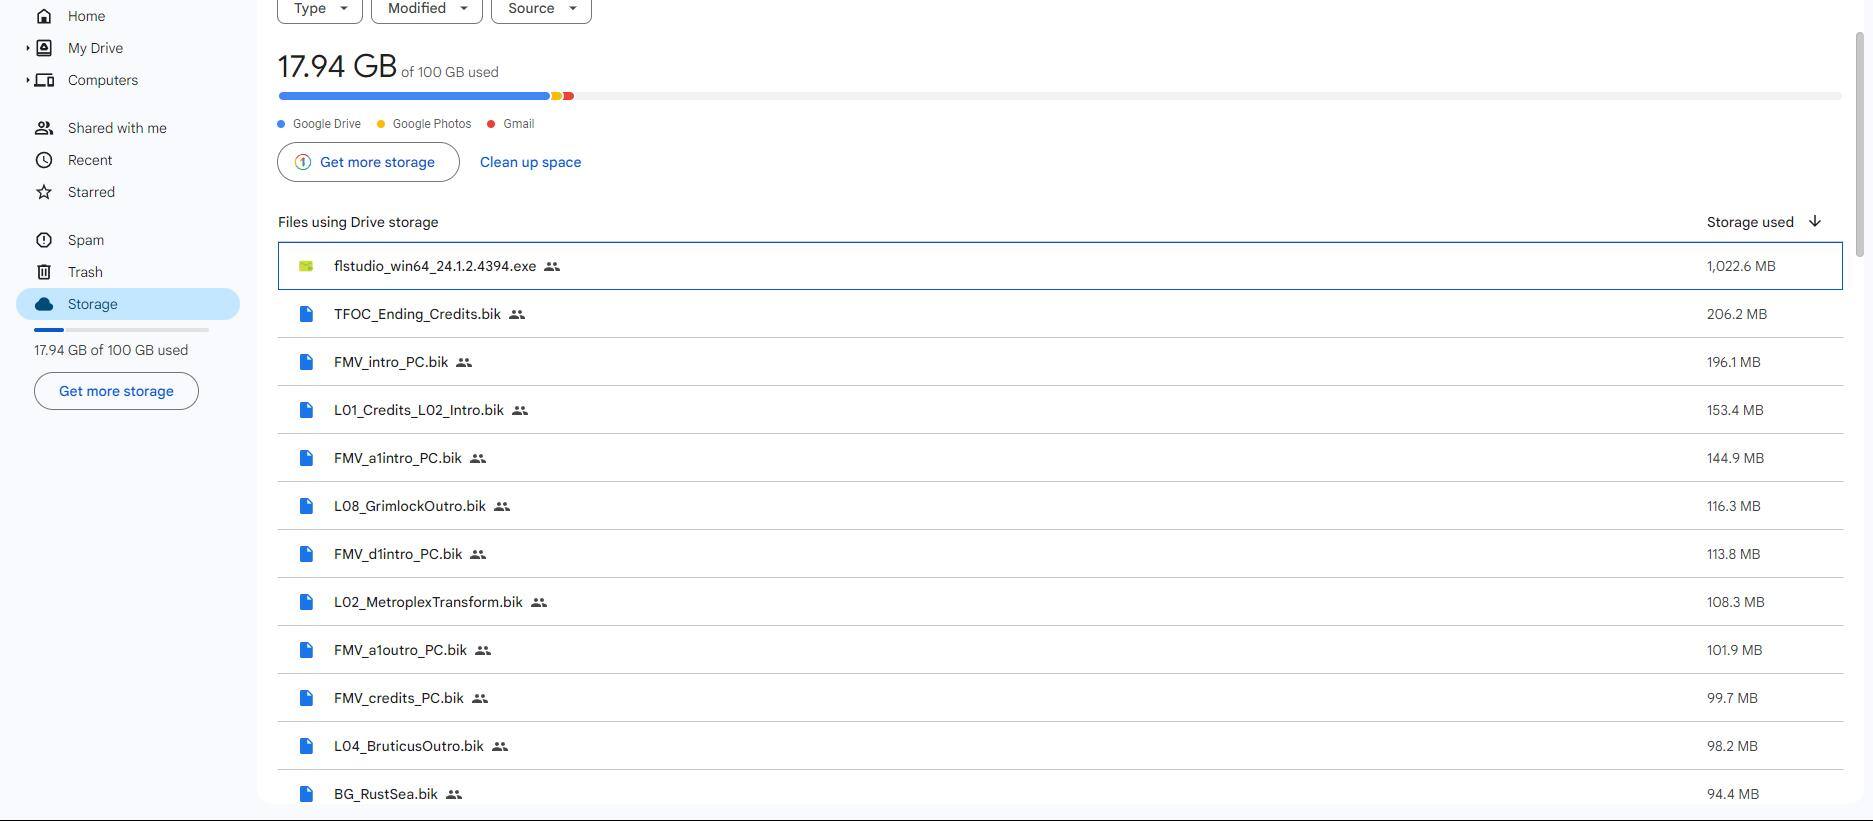The image size is (1873, 821).
Task: Open the Modified filter dropdown
Action: click(x=426, y=9)
